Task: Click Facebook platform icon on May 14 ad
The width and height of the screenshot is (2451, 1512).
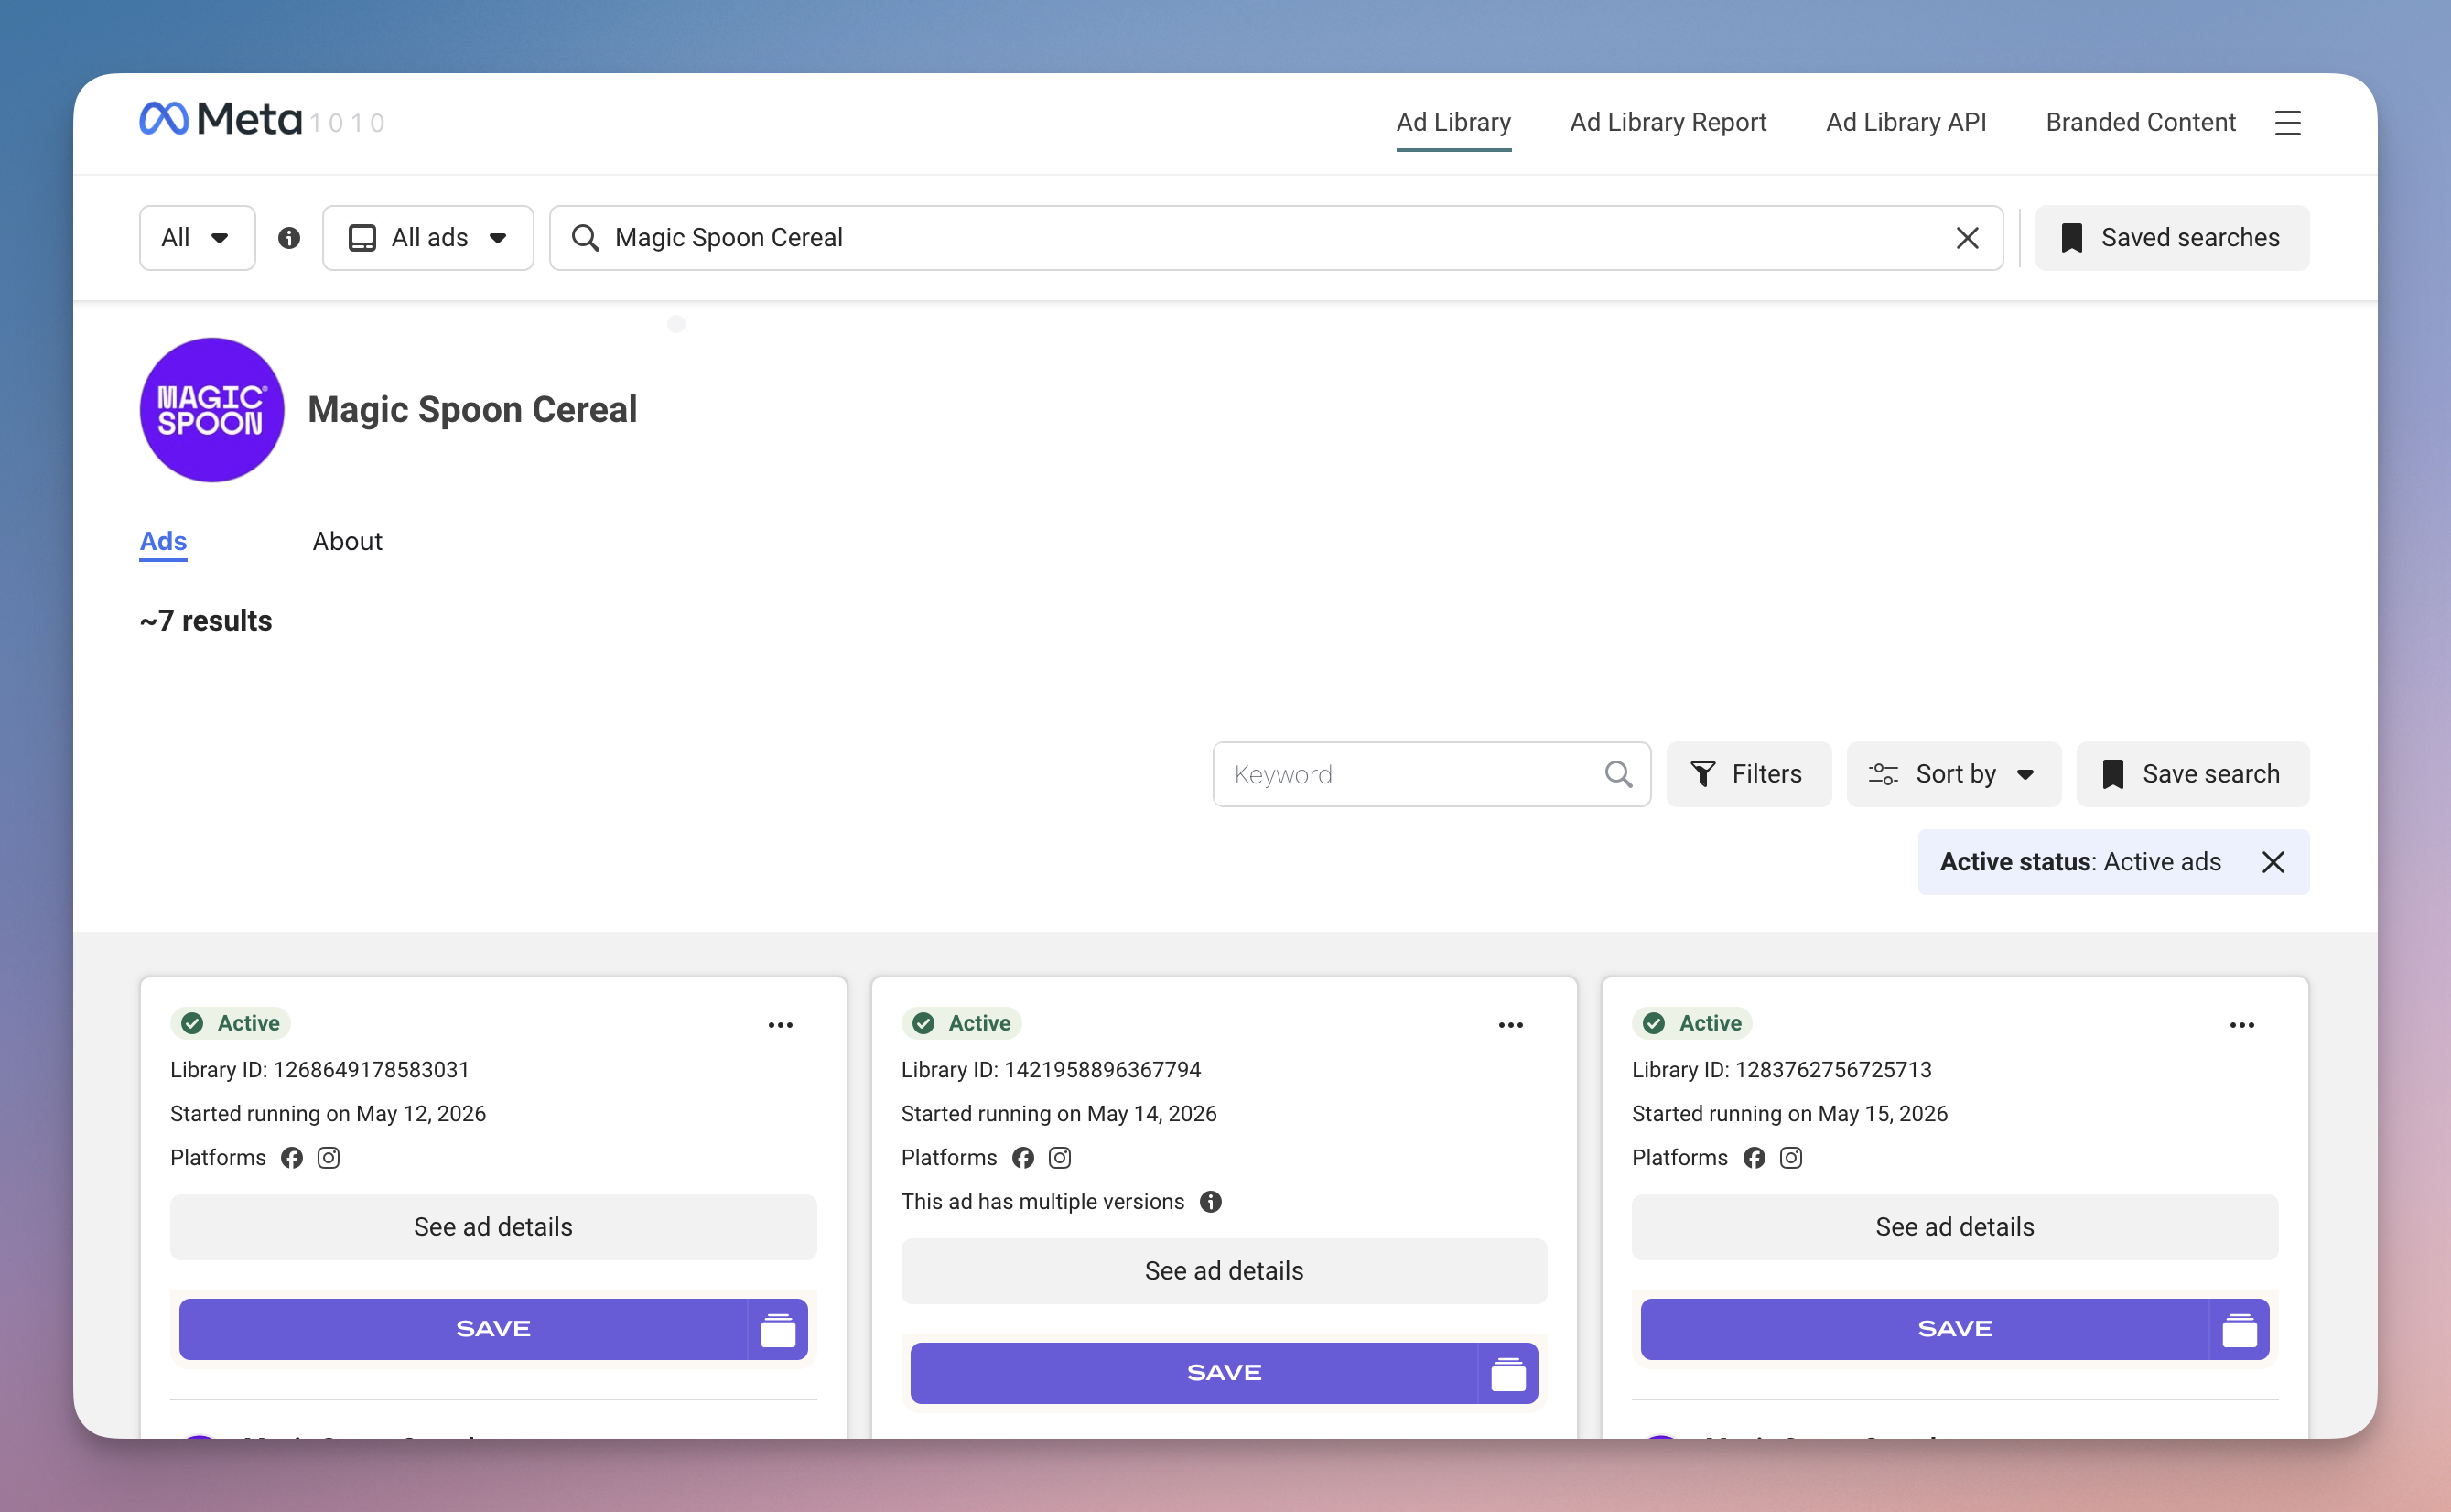Action: (x=1022, y=1158)
